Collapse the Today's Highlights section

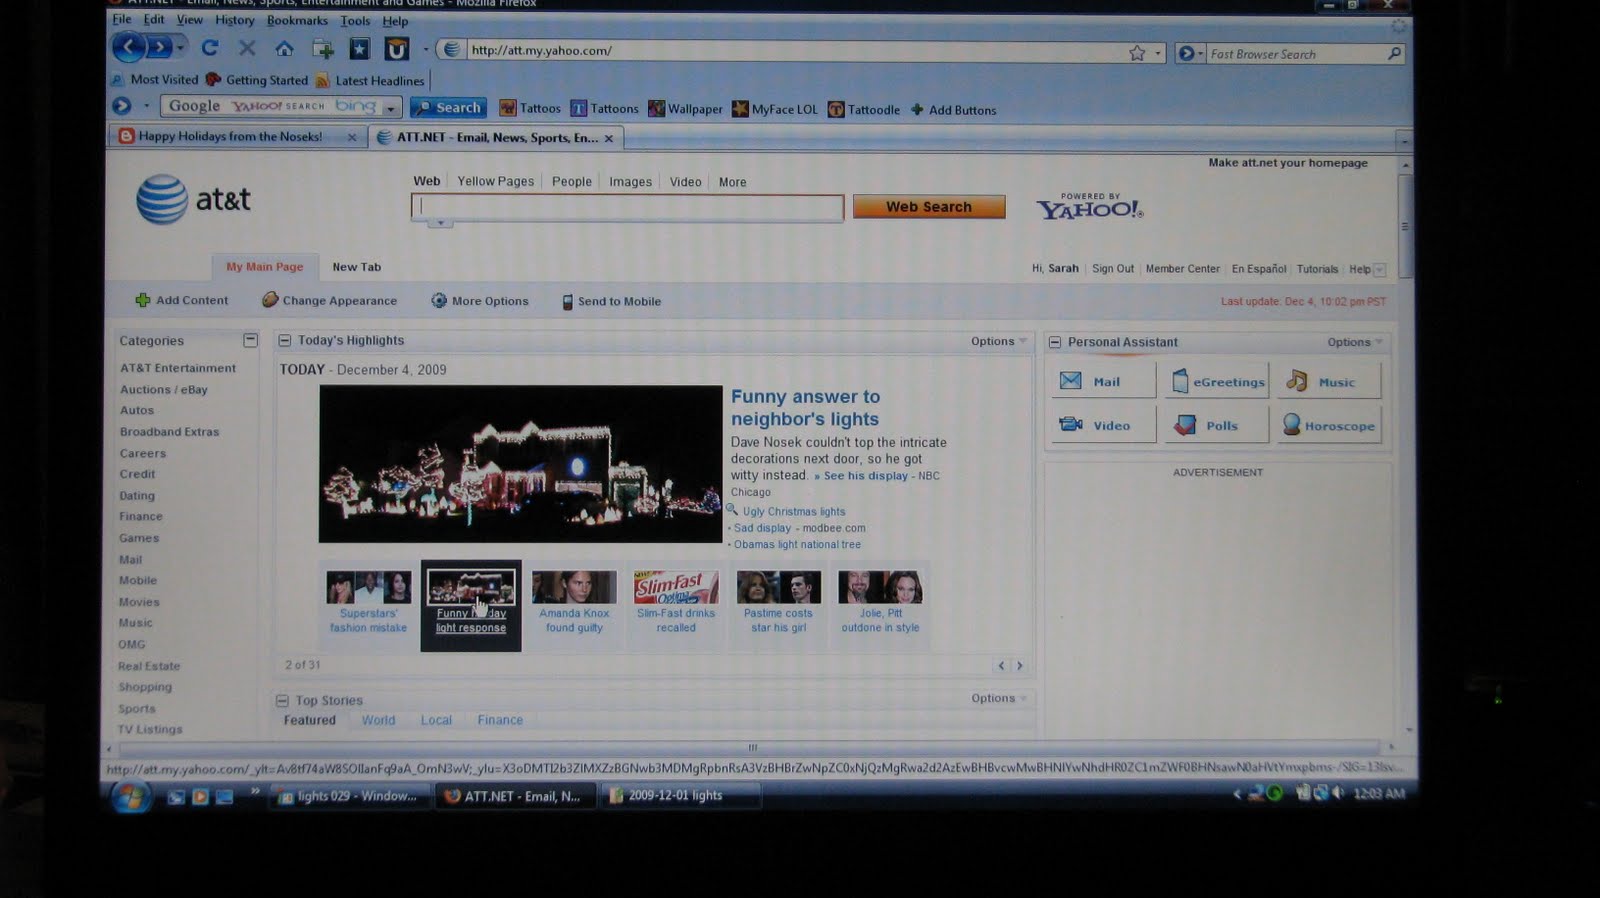[284, 340]
